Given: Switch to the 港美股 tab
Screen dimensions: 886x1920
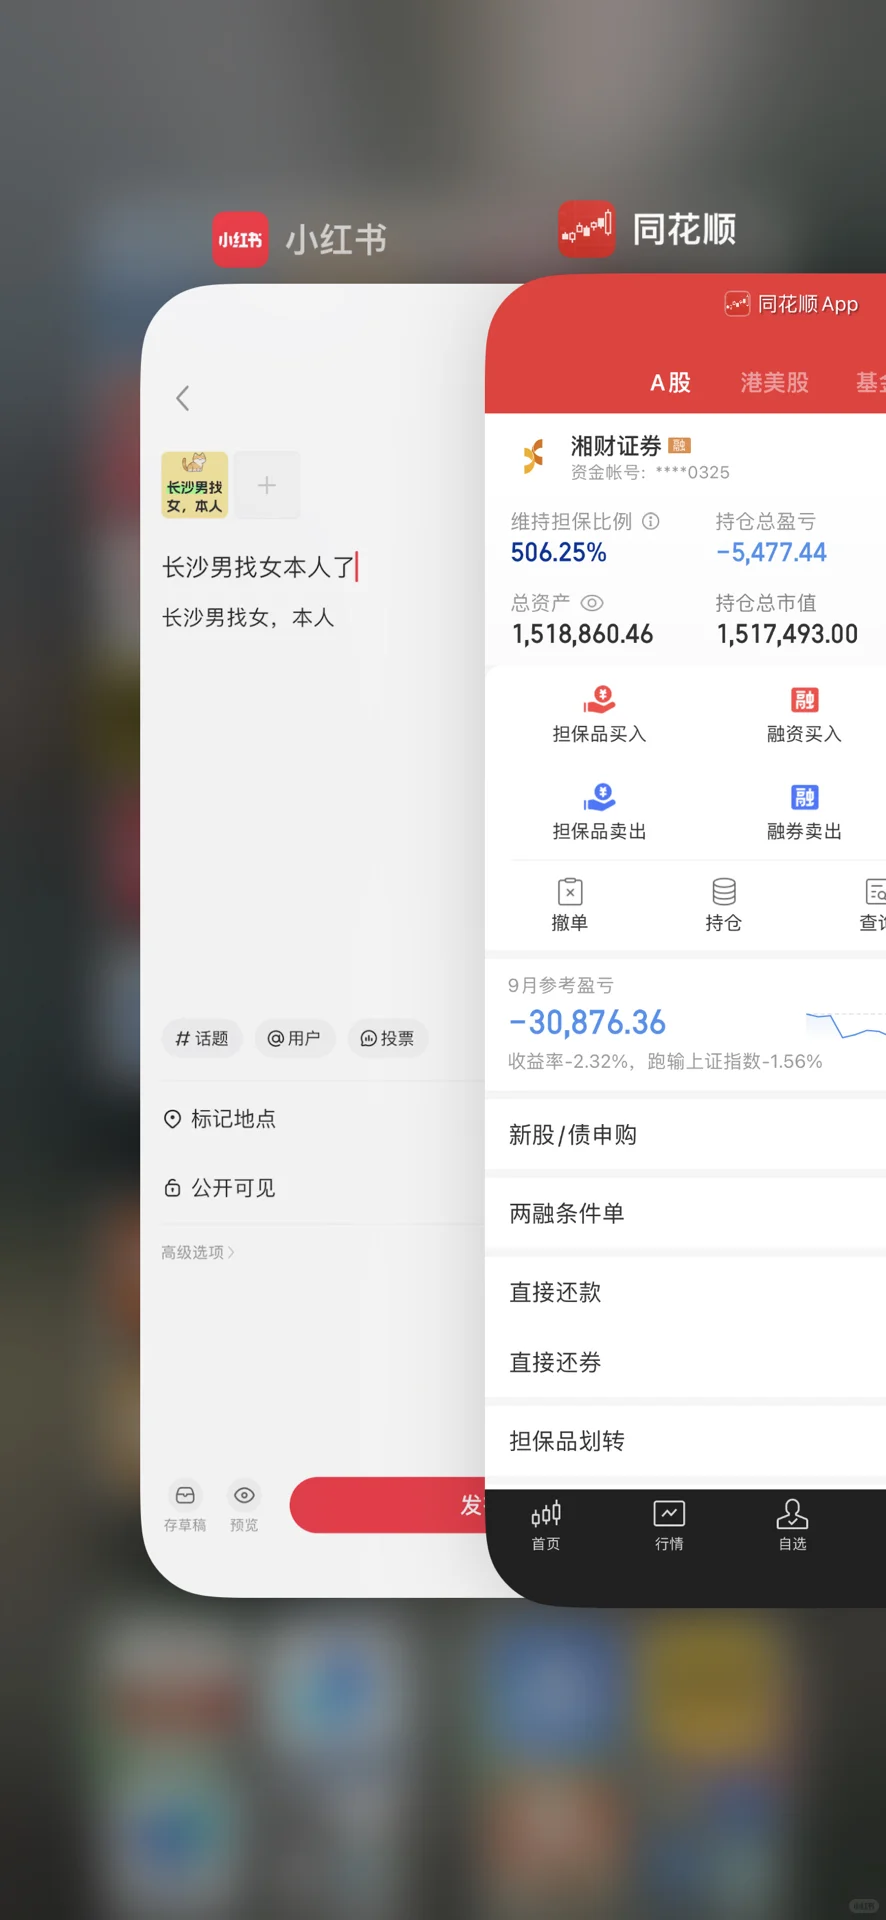Looking at the screenshot, I should [x=774, y=382].
